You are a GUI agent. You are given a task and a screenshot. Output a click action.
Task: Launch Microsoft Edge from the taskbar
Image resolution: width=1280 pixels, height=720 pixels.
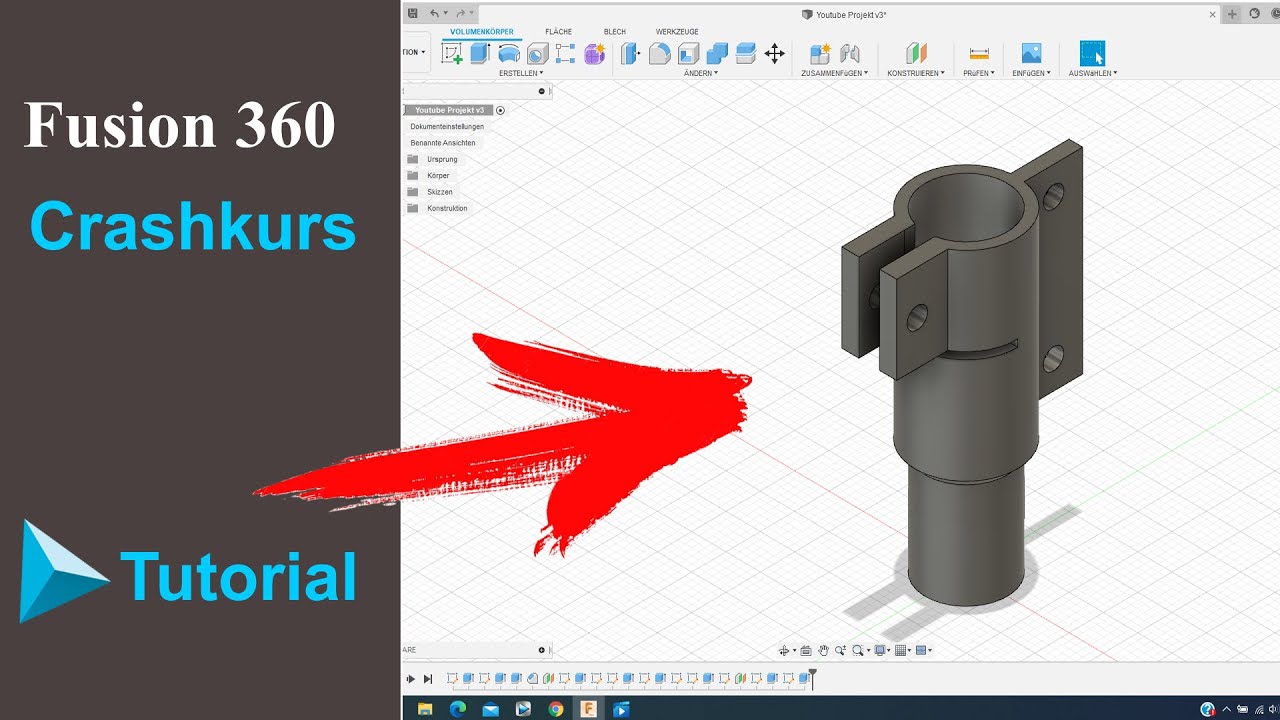coord(457,709)
